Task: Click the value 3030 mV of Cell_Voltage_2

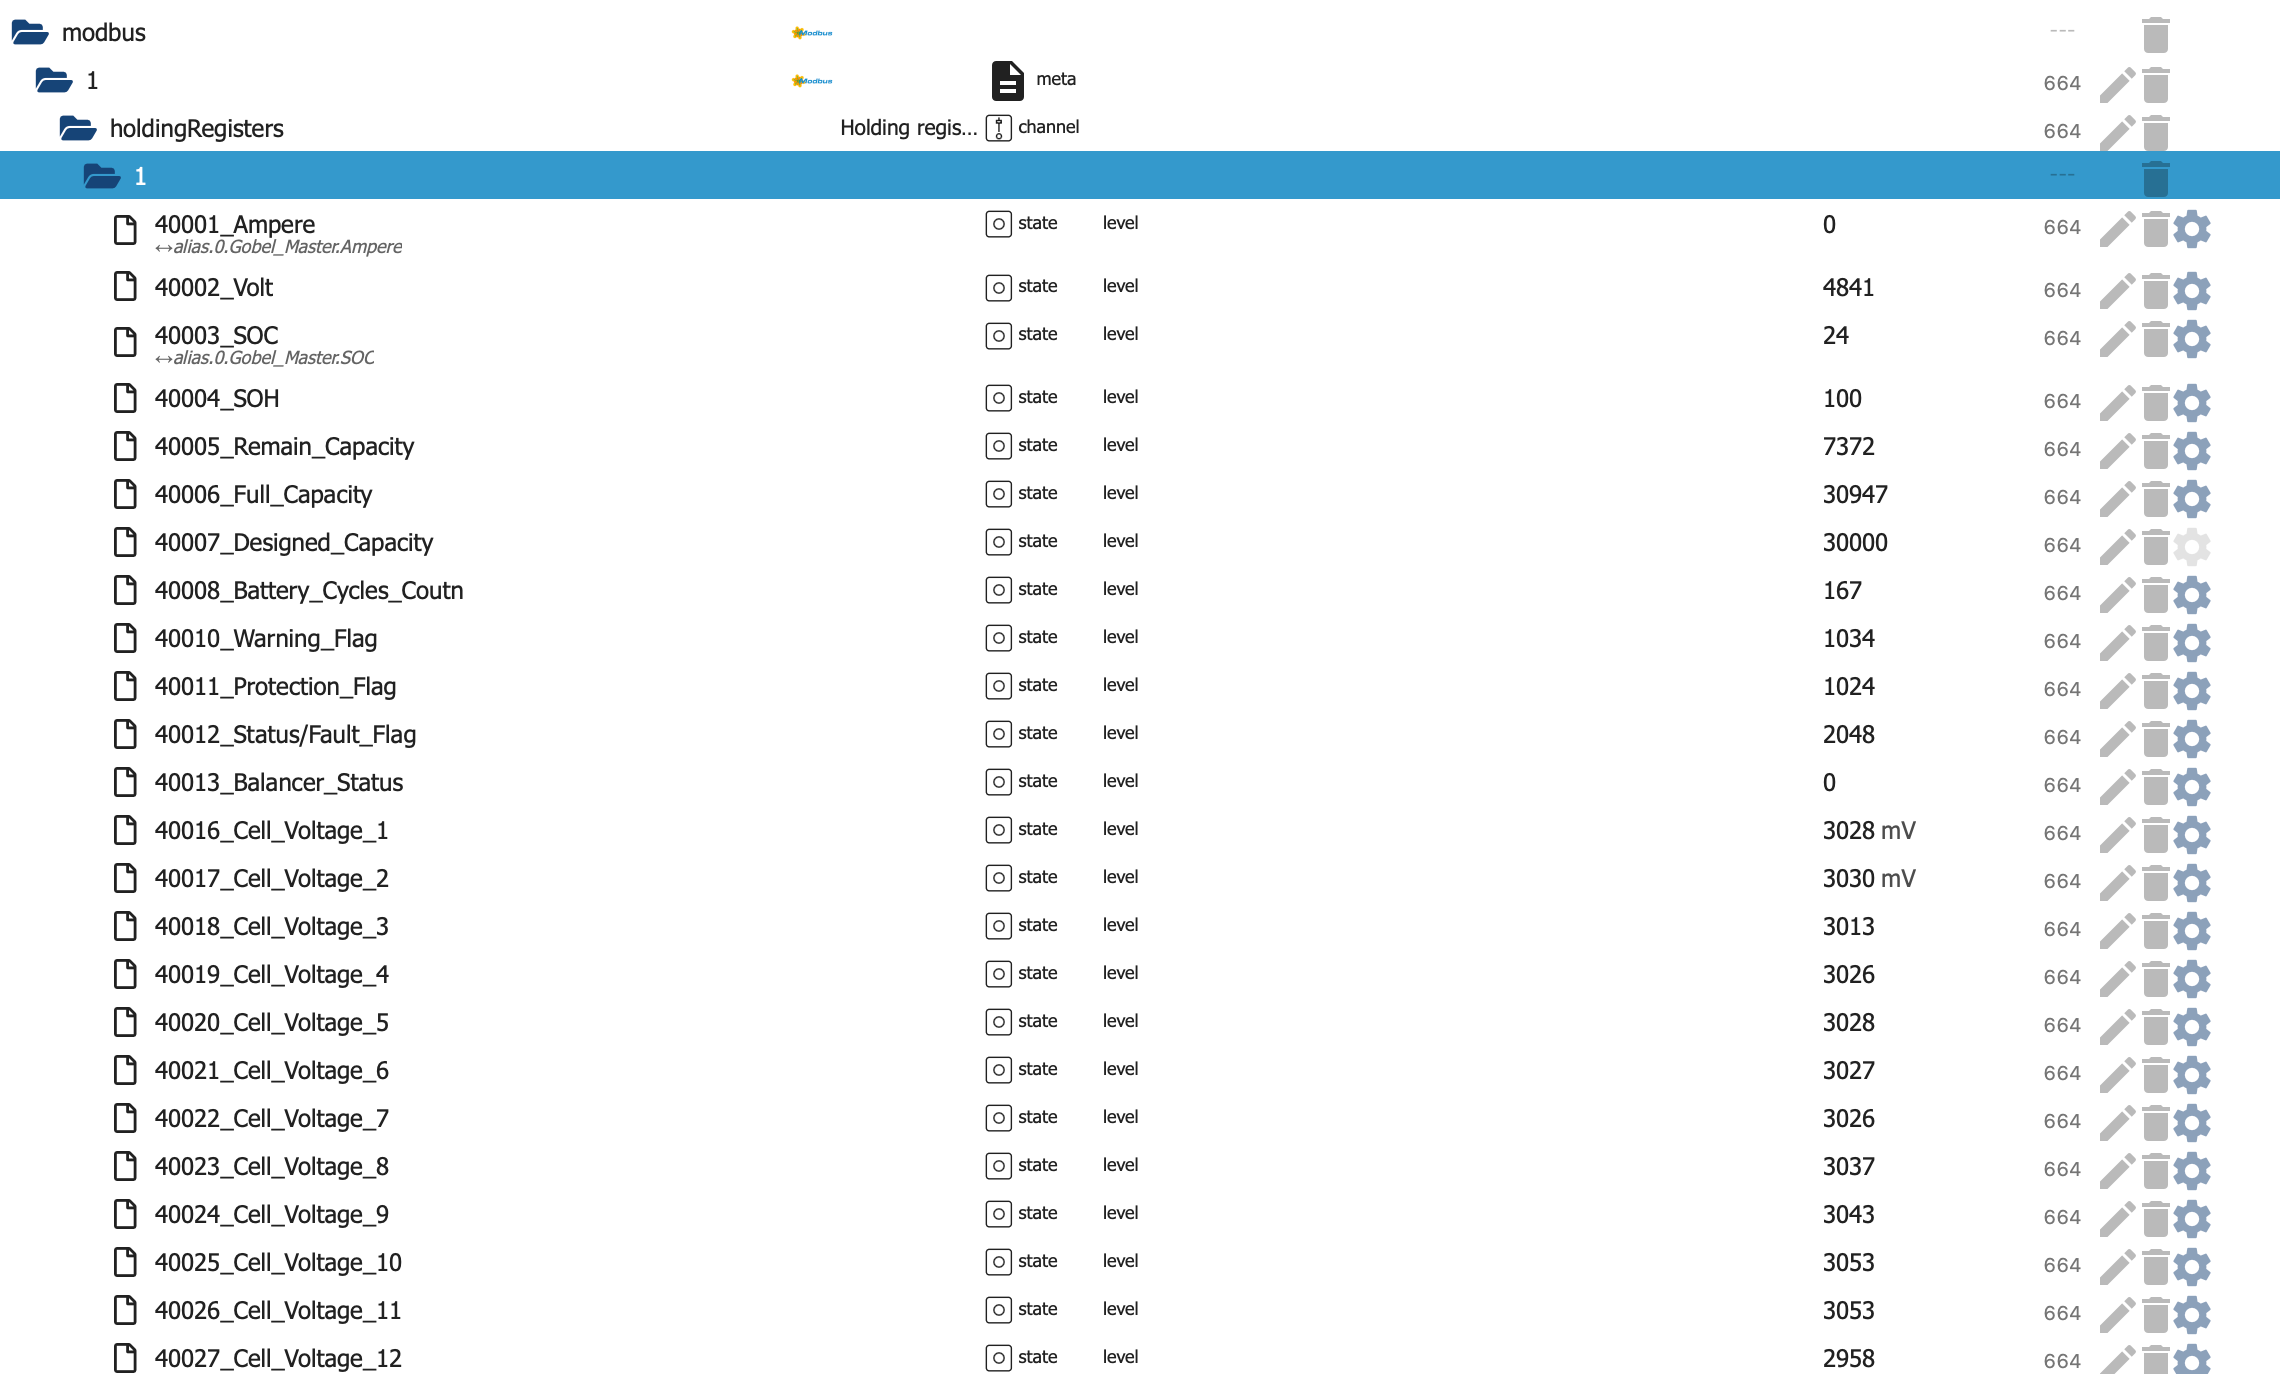Action: 1868,879
